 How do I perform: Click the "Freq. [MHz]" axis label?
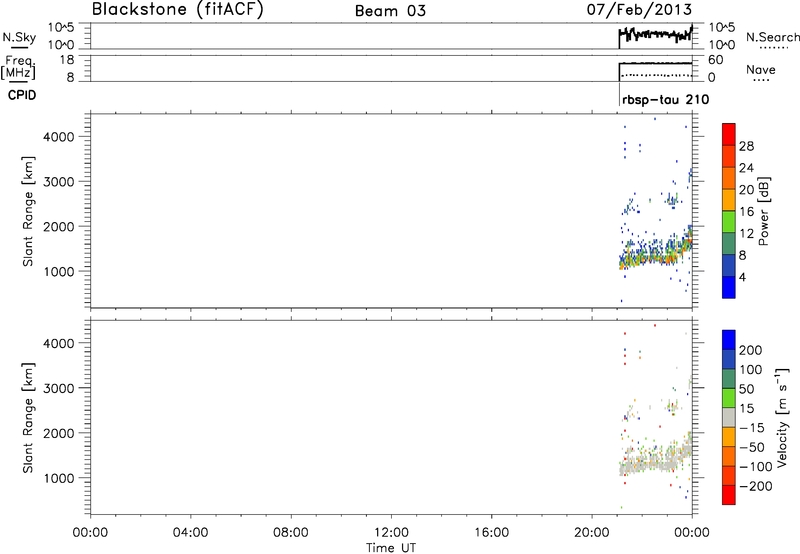coord(18,67)
